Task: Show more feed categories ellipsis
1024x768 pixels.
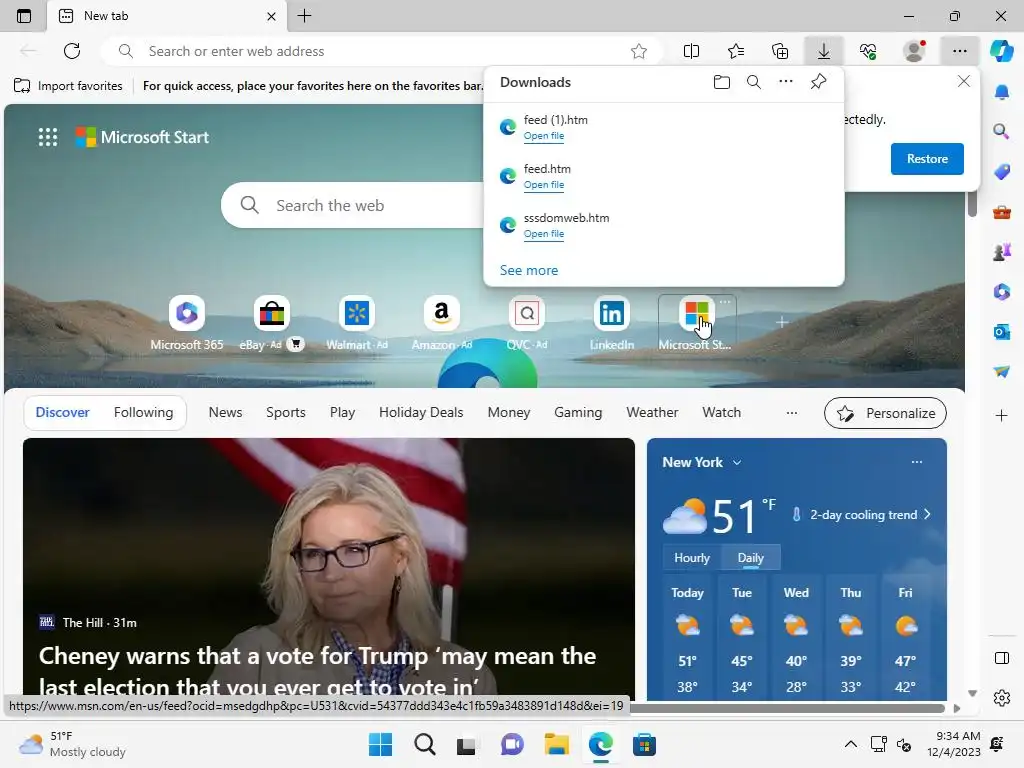Action: click(x=792, y=413)
